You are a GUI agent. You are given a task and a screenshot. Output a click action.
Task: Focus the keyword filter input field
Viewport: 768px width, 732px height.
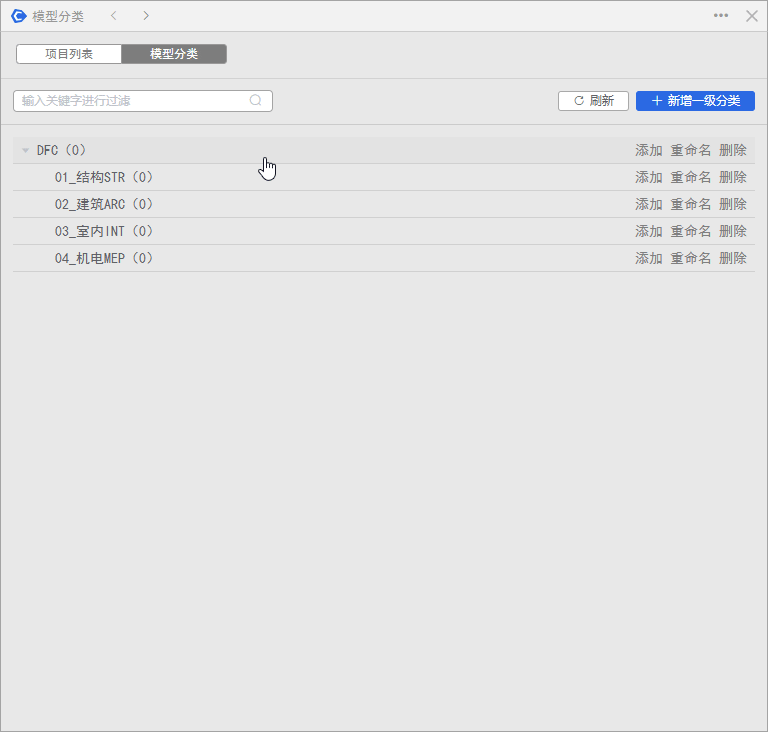tap(130, 101)
